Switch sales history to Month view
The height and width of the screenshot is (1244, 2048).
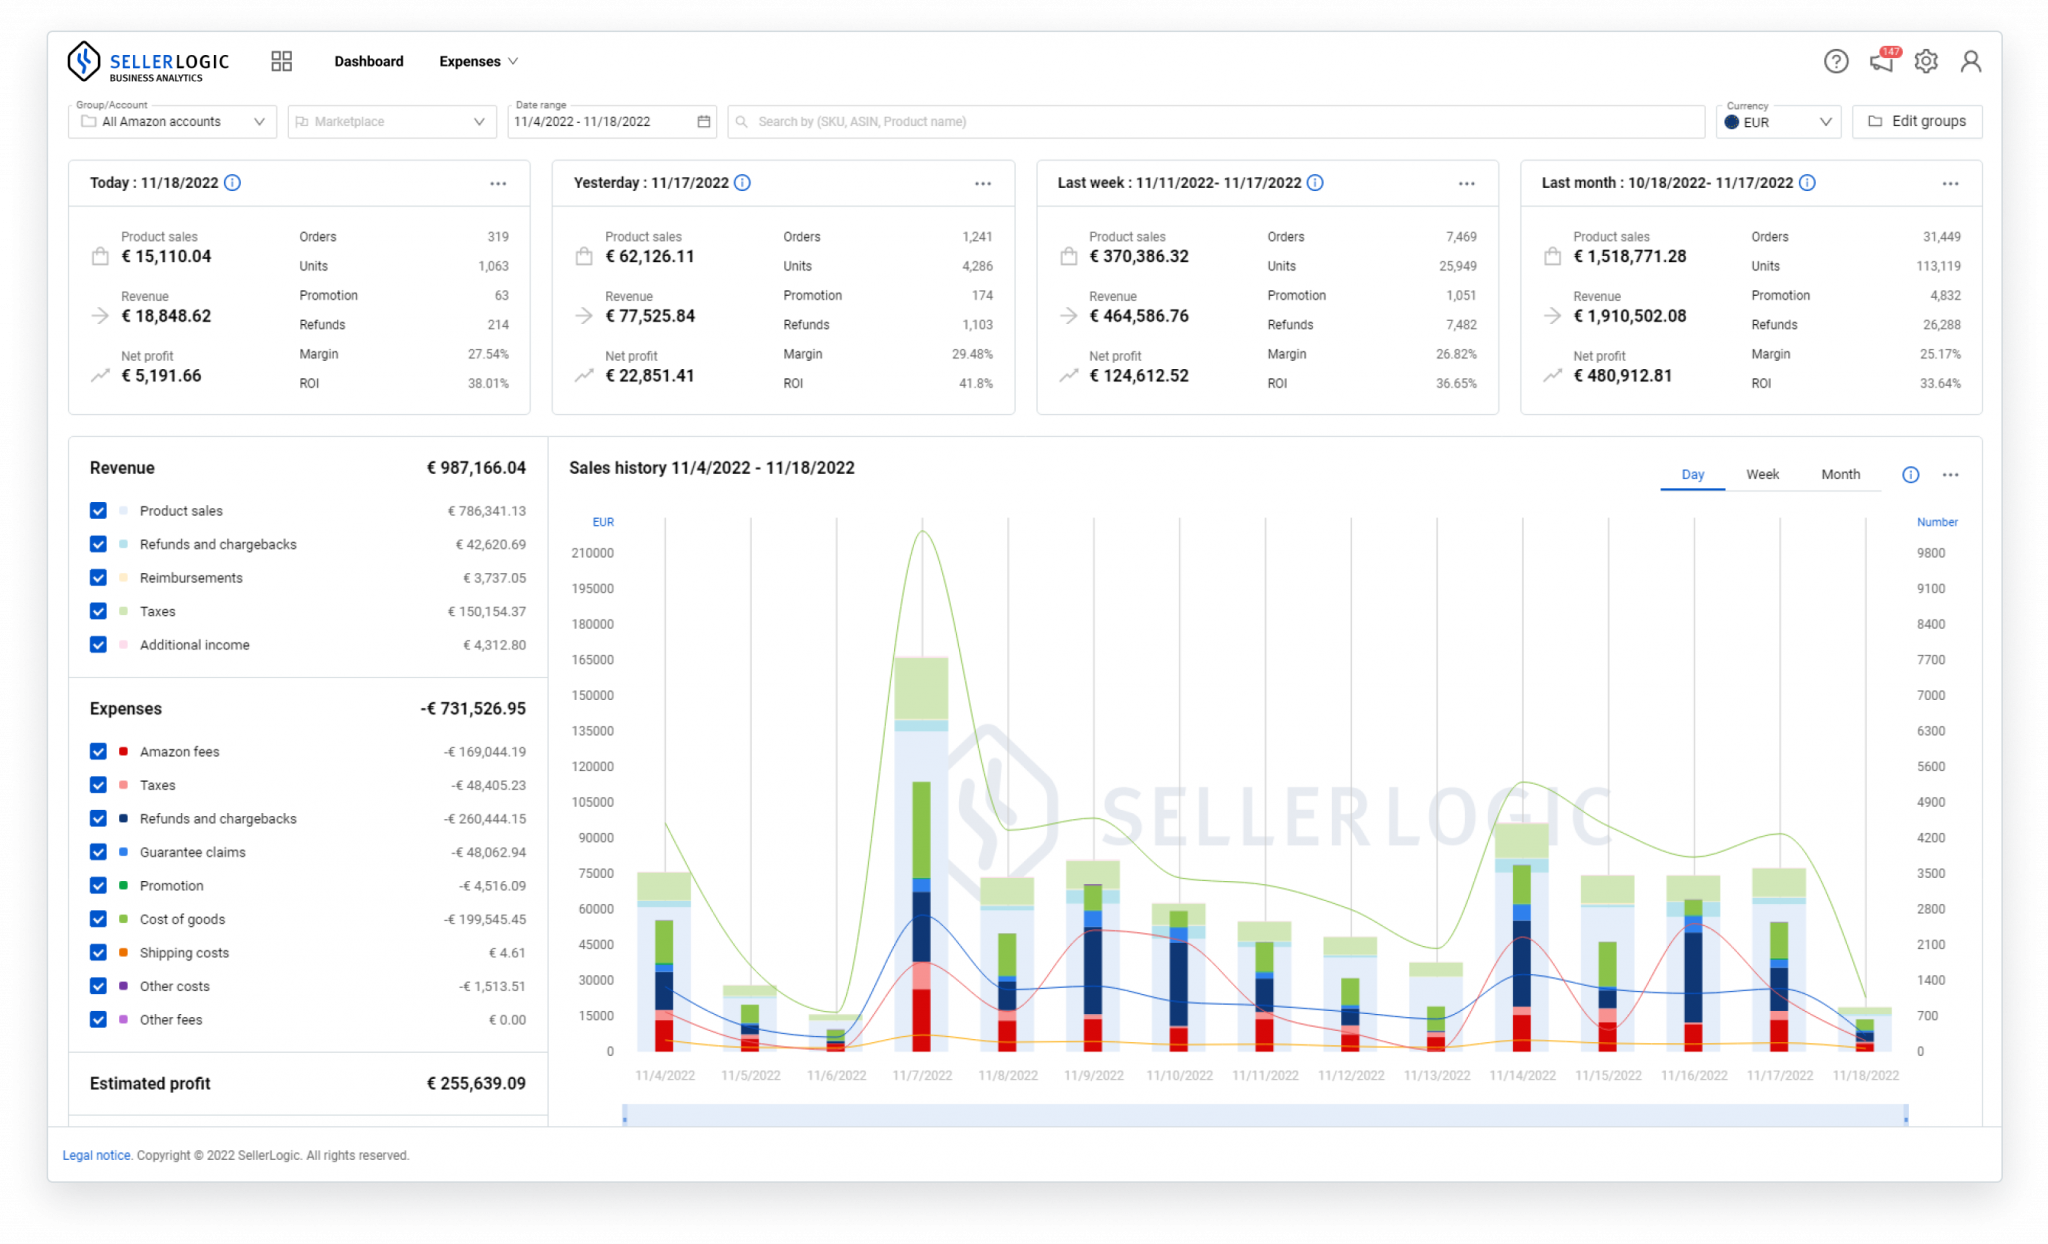1841,474
